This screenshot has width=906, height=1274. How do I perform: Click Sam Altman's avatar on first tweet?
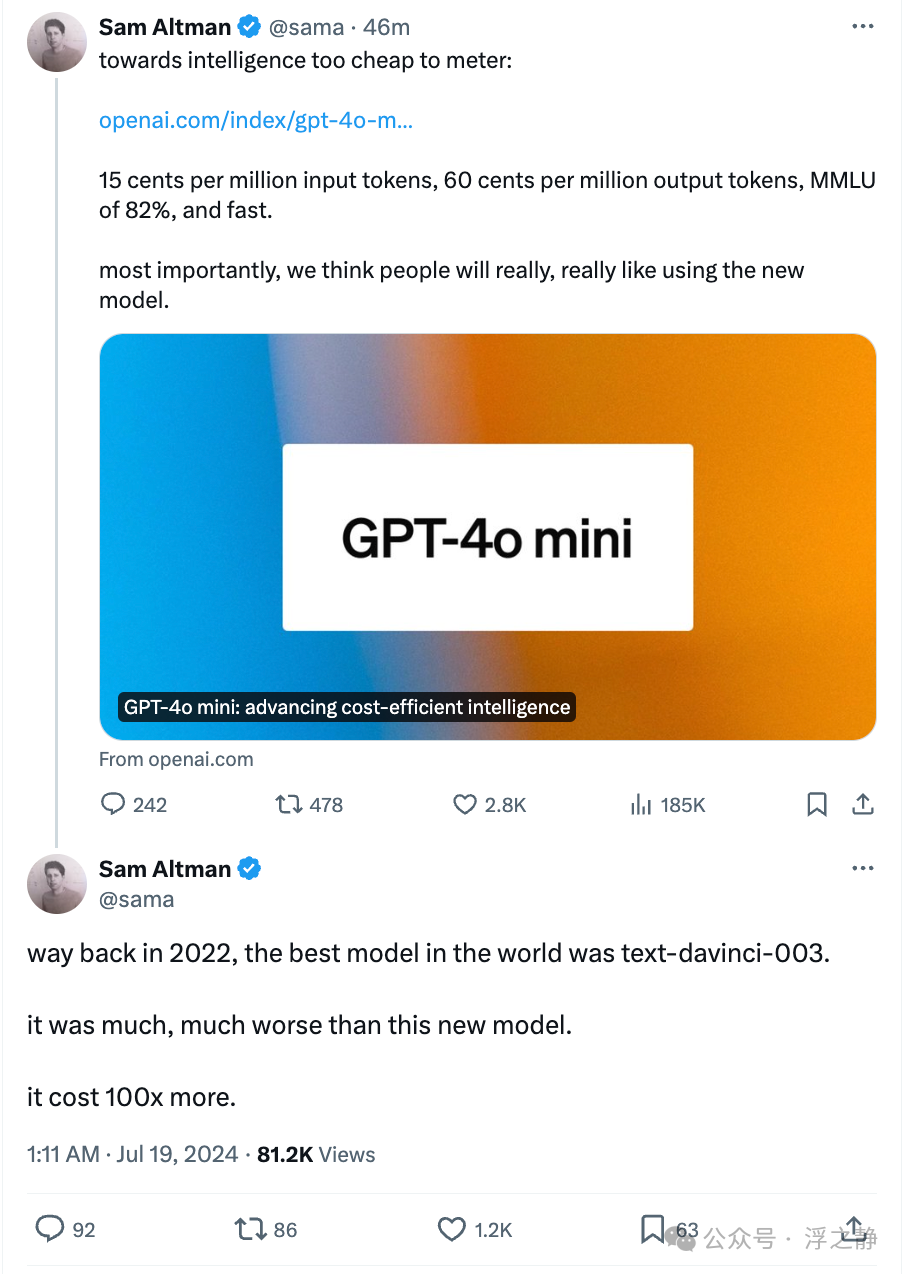tap(56, 42)
